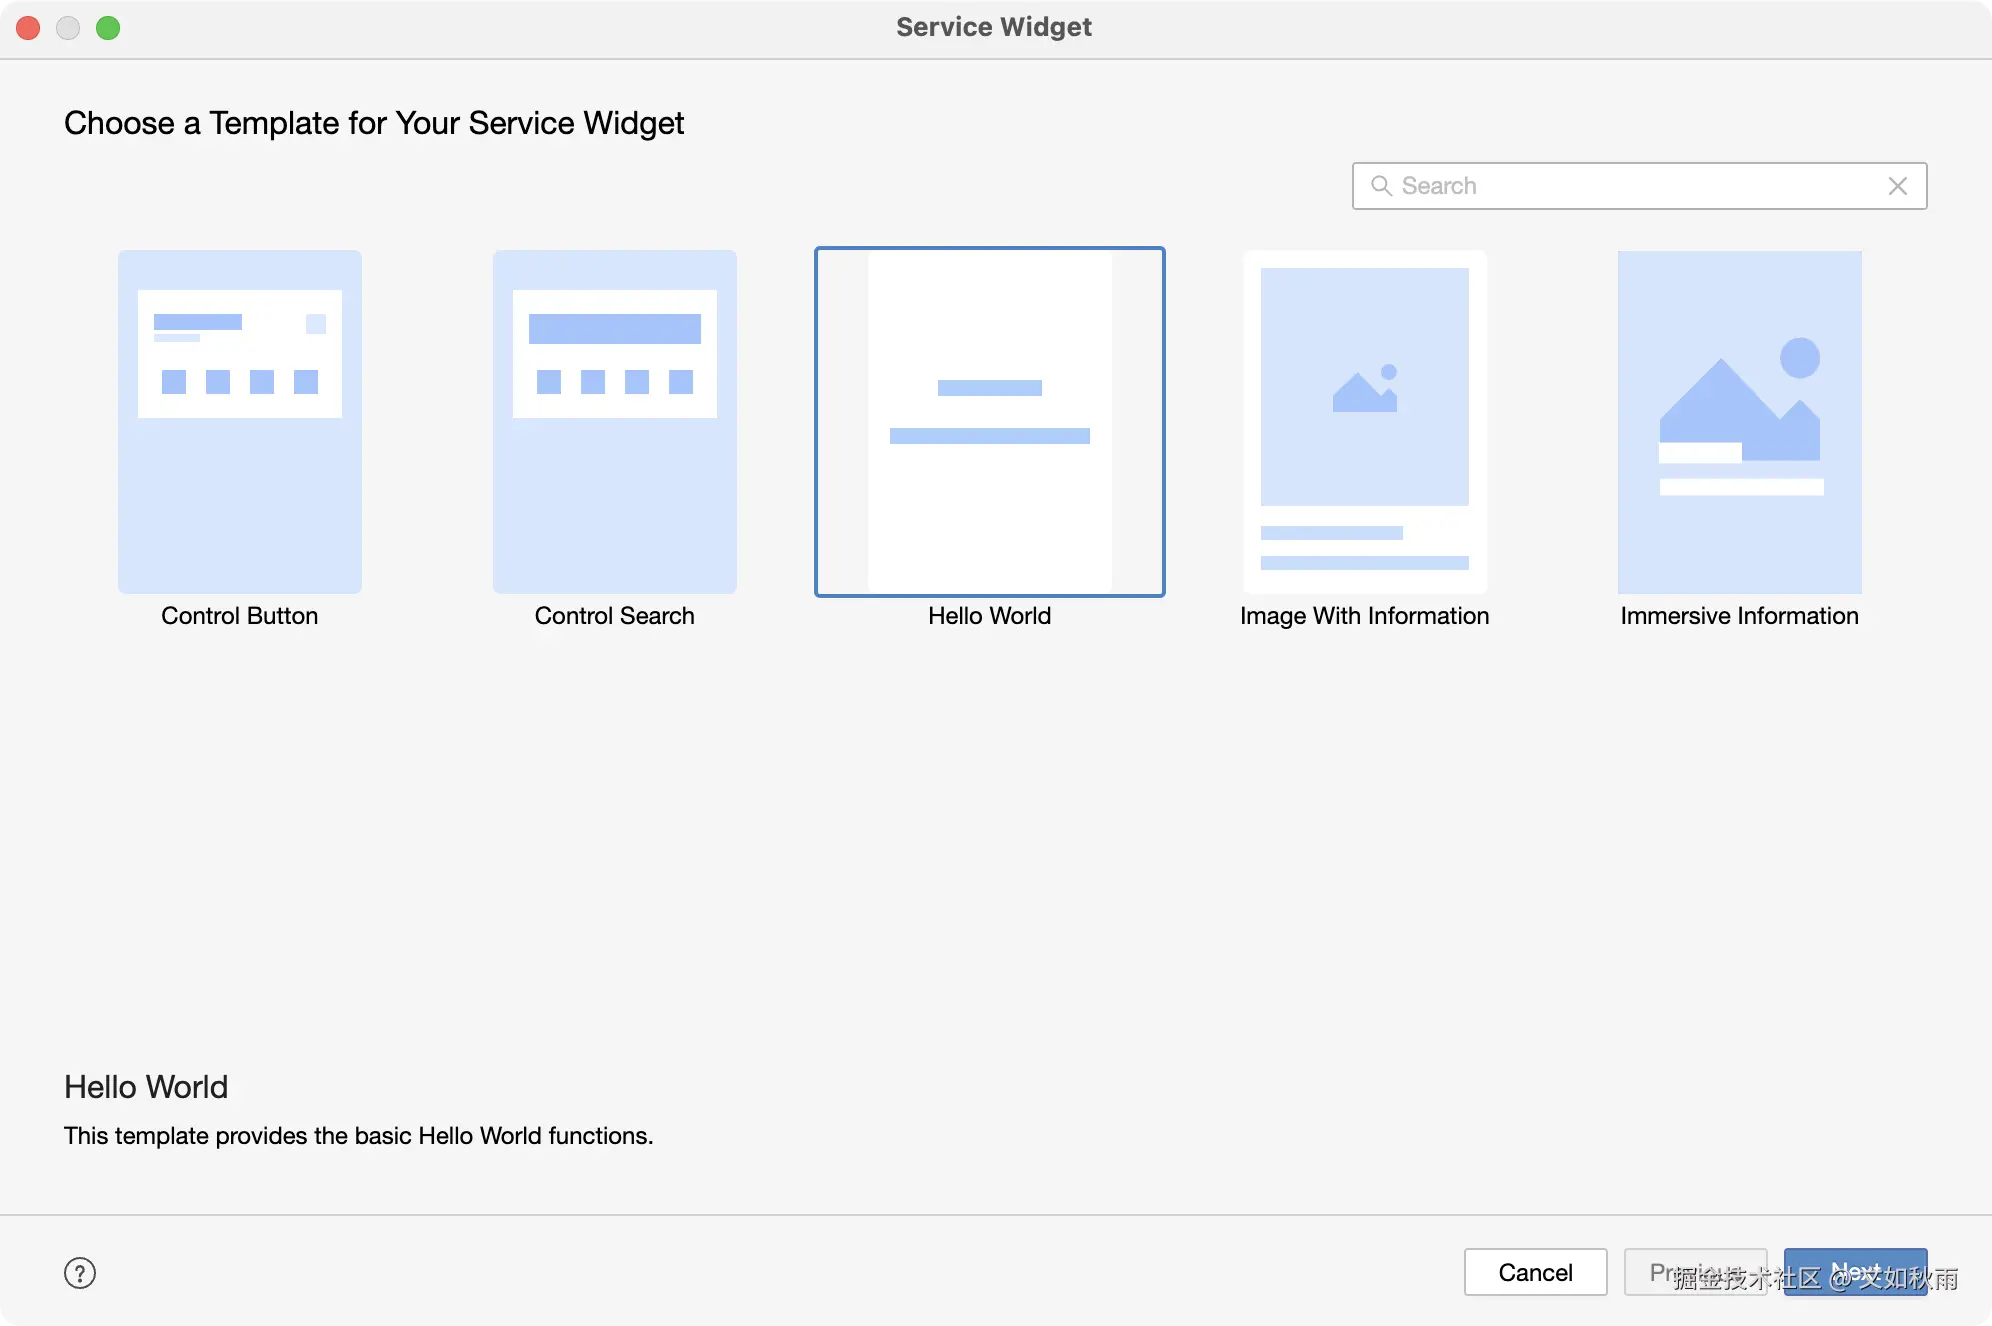Click the gray minimize window button
This screenshot has width=1992, height=1326.
pos(68,28)
